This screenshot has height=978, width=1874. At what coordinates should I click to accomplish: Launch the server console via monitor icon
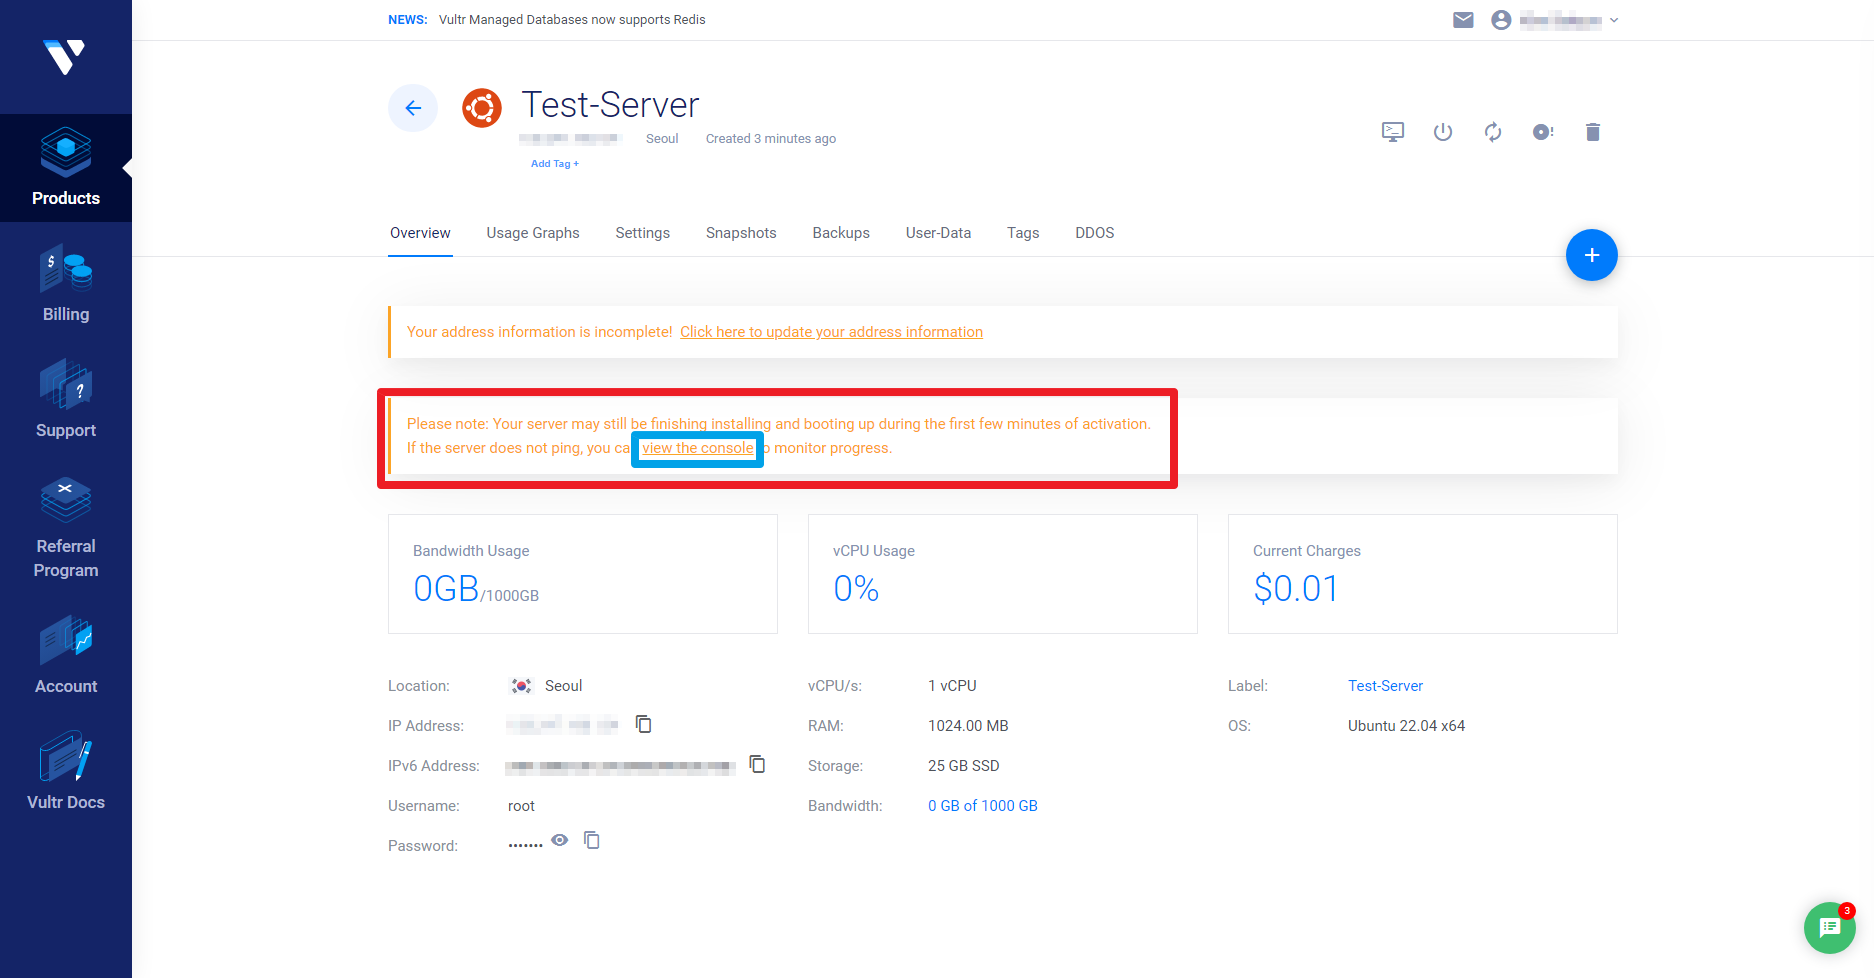[x=1393, y=132]
